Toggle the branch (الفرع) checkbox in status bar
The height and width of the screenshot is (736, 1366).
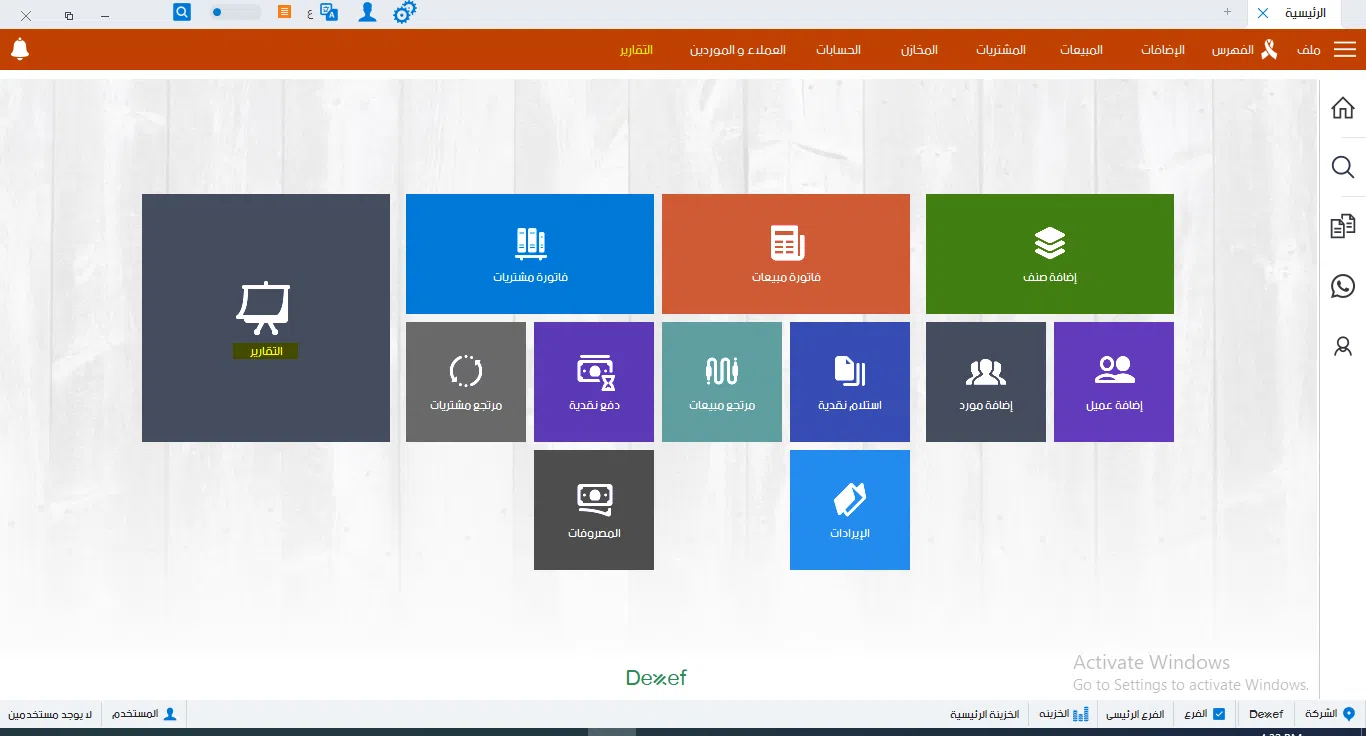coord(1218,714)
